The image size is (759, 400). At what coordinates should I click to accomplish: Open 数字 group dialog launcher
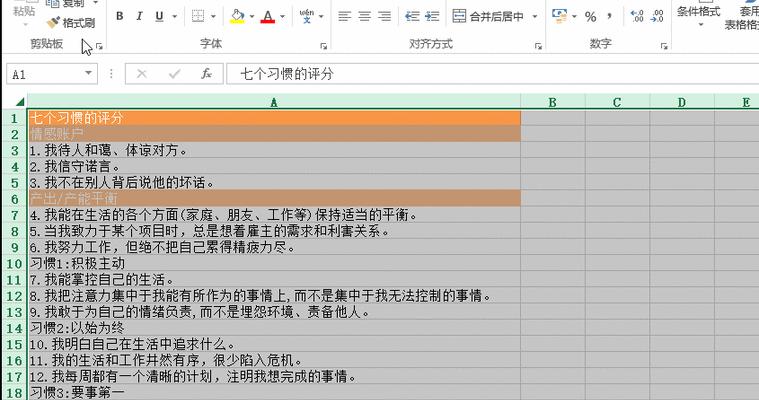664,46
